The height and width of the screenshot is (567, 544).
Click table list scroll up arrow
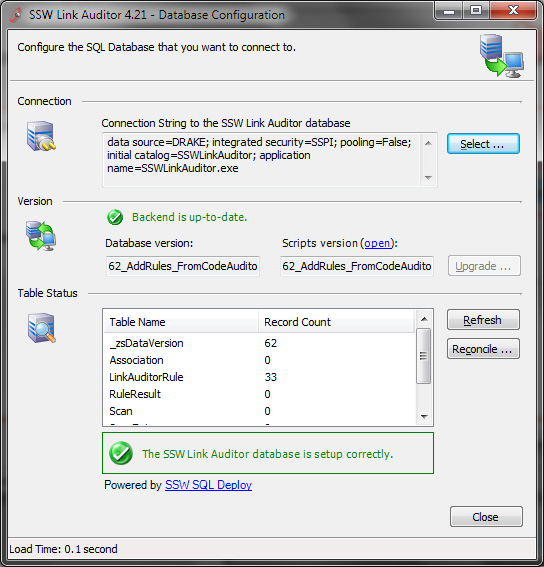tap(424, 319)
